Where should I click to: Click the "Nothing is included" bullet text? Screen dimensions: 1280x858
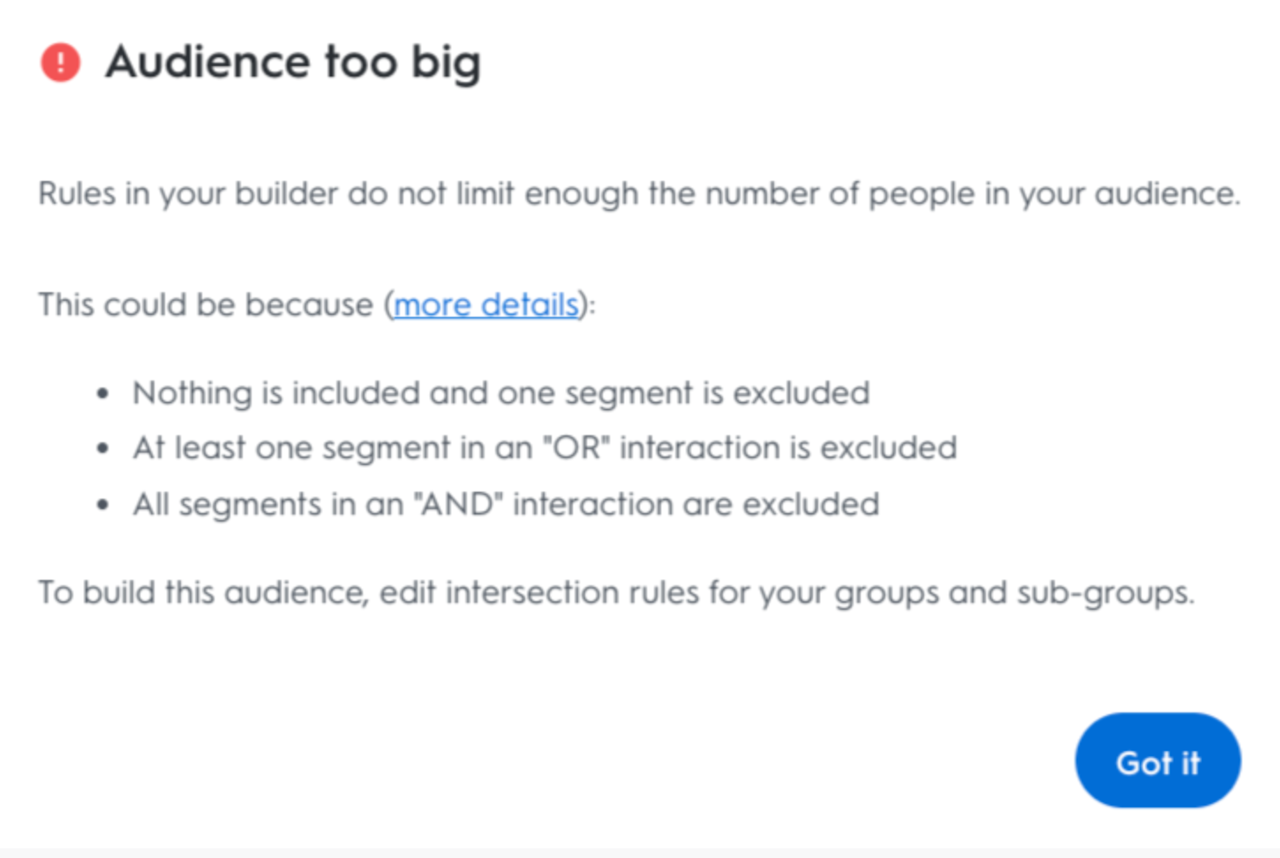tap(500, 393)
